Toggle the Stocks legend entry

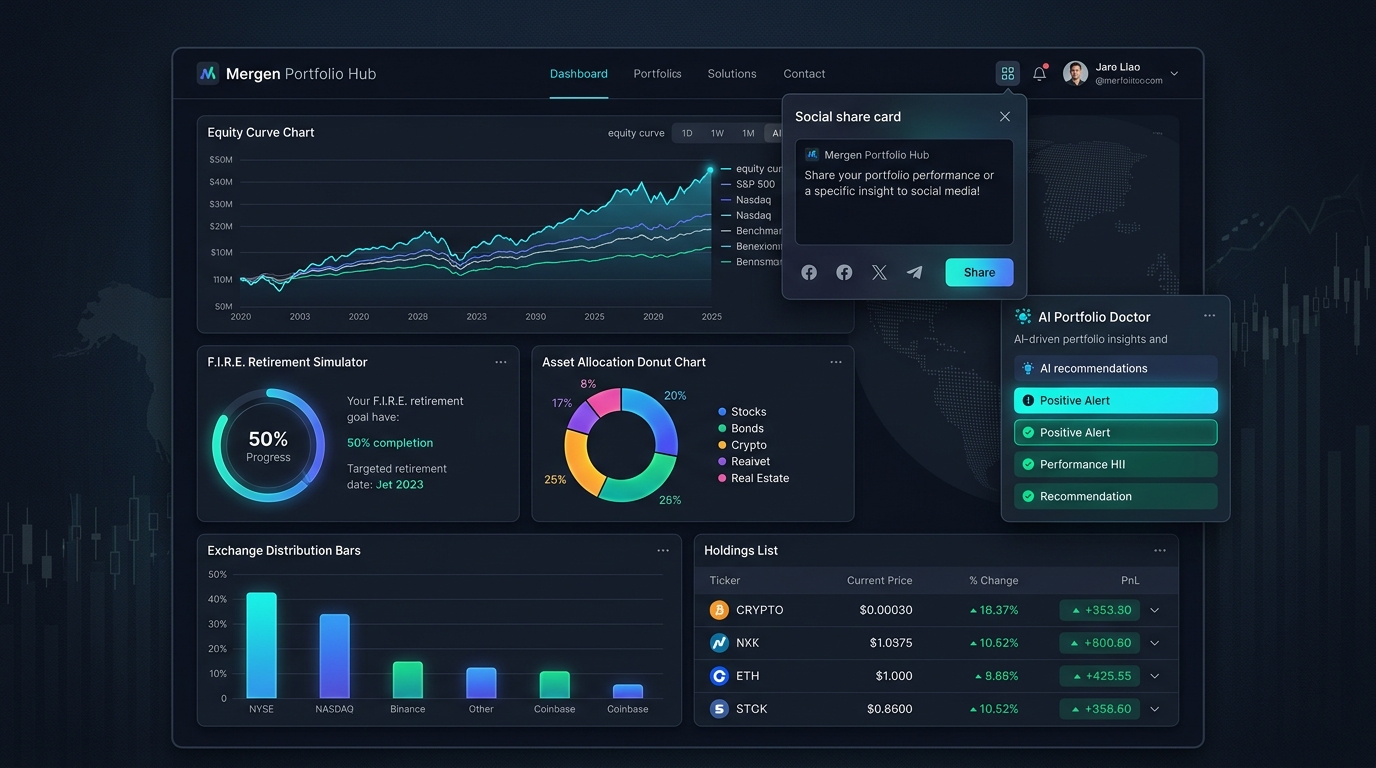click(x=742, y=412)
